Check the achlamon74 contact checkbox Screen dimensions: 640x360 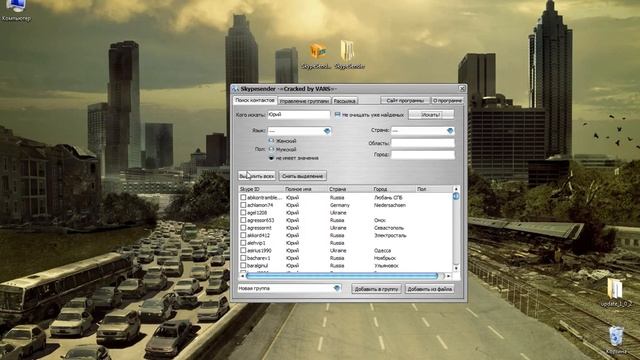pos(243,205)
